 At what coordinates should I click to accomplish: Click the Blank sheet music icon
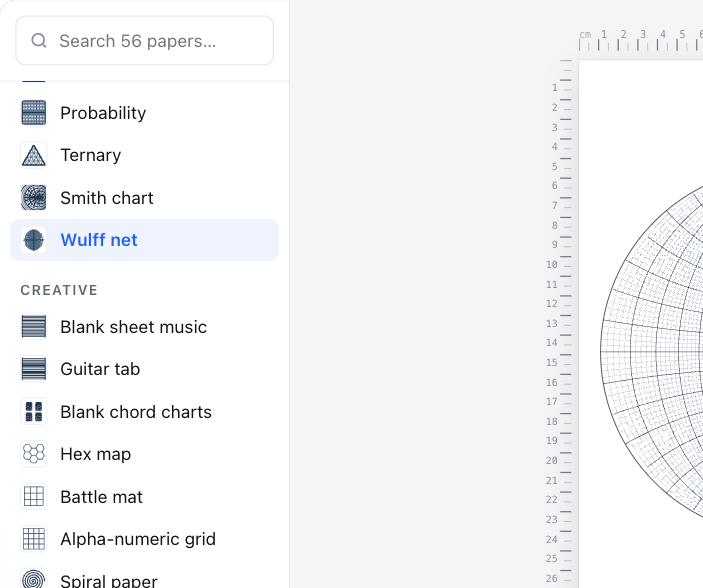(x=34, y=327)
